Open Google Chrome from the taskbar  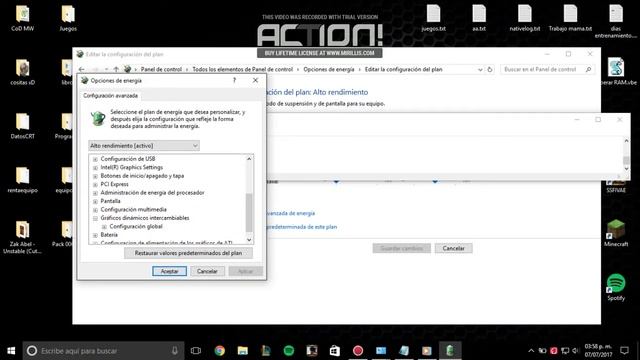pyautogui.click(x=220, y=351)
